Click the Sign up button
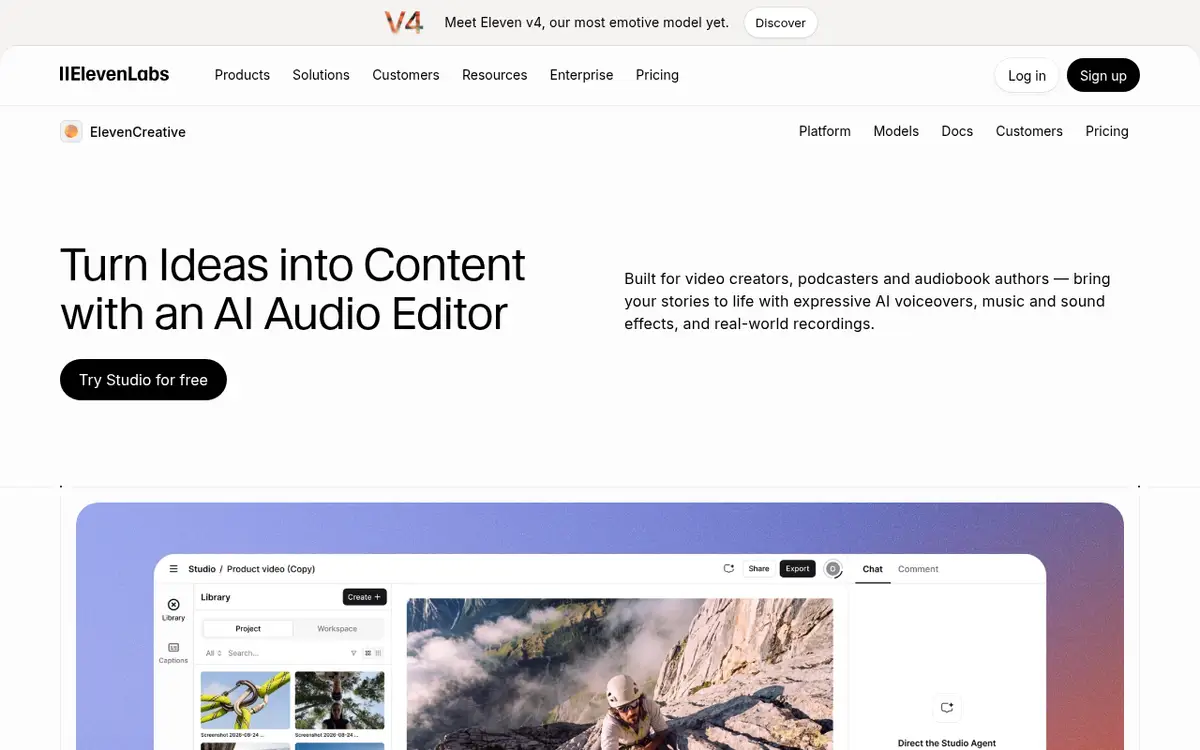 pos(1103,75)
